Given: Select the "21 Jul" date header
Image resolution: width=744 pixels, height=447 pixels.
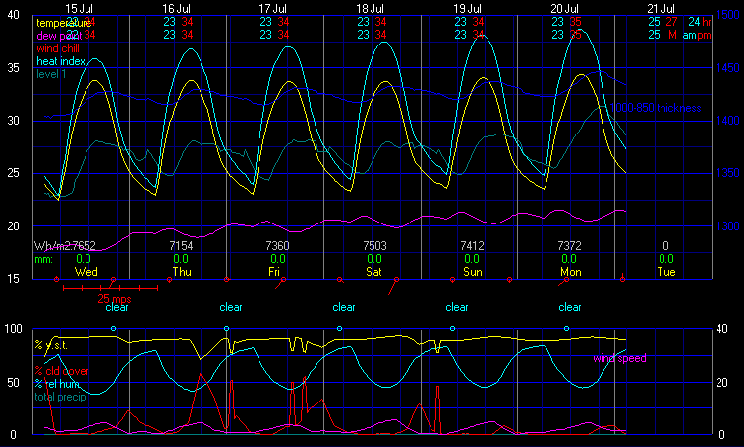Looking at the screenshot, I should coord(661,9).
